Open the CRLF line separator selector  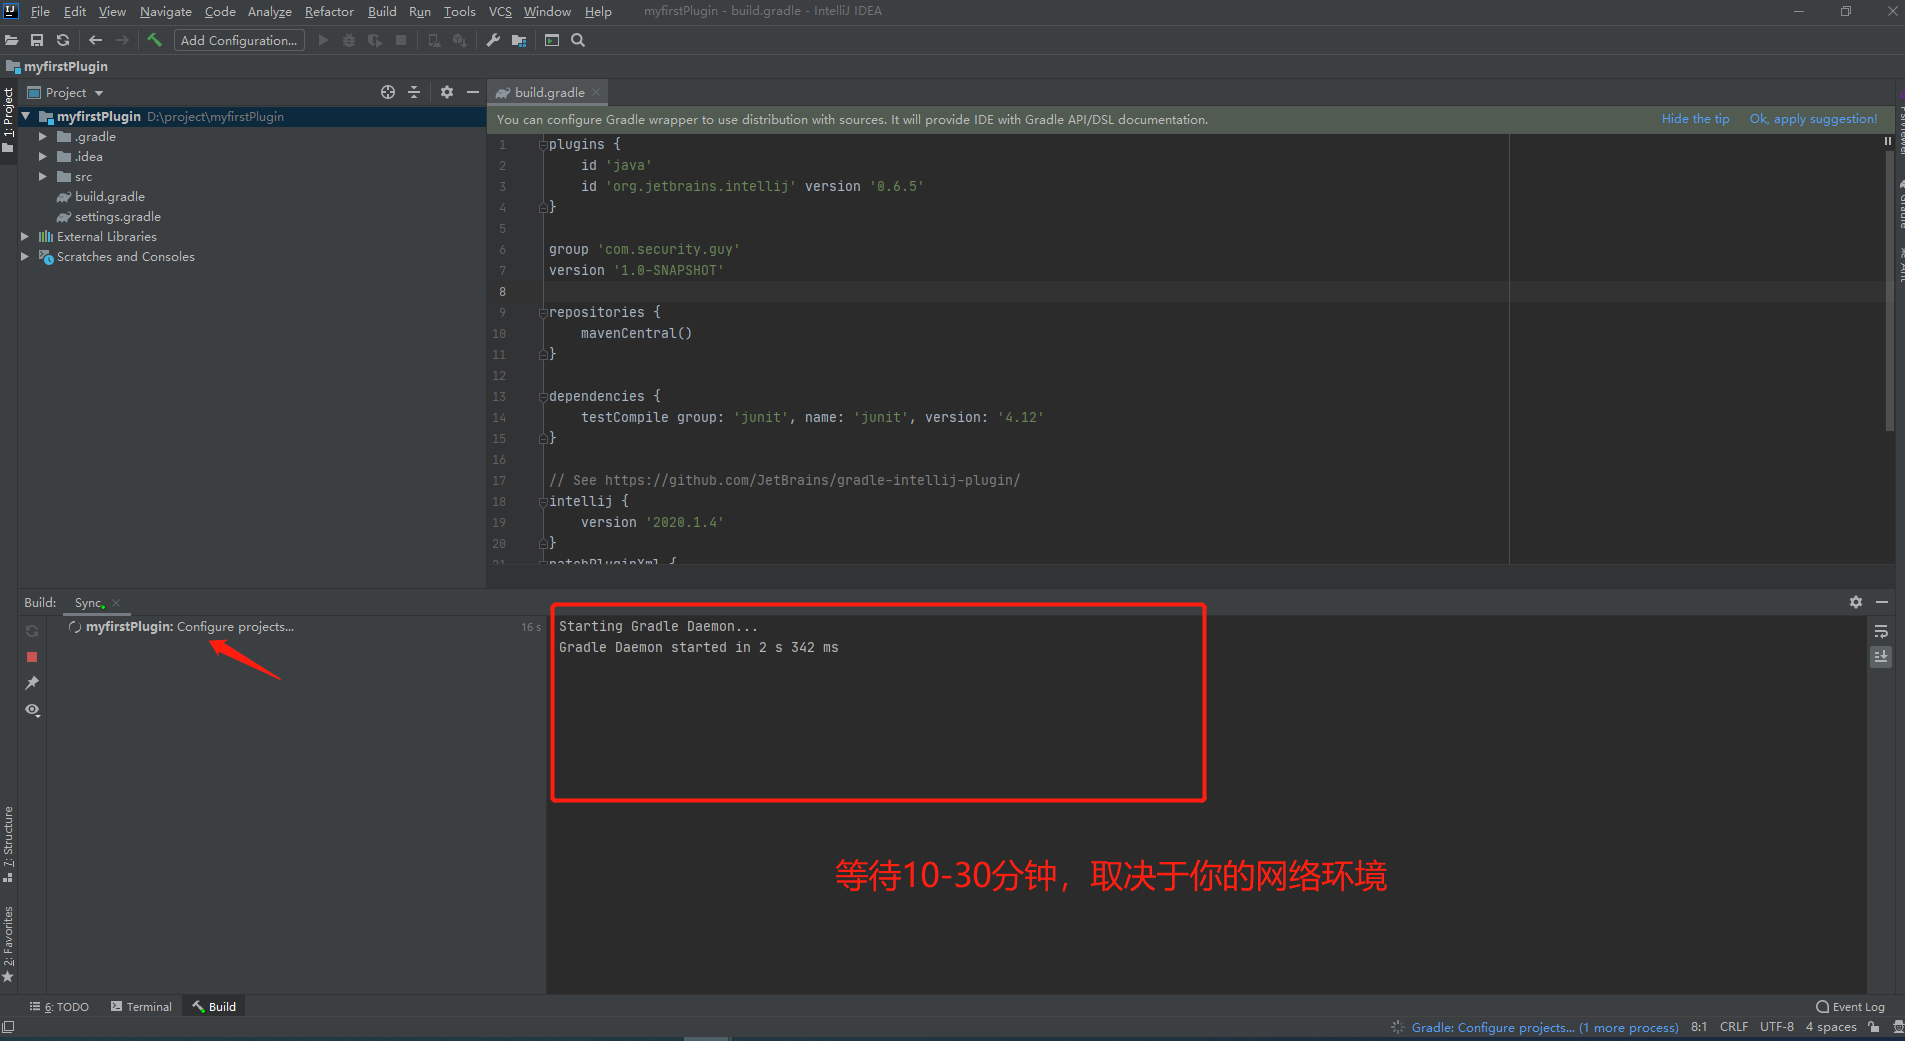pos(1734,1027)
